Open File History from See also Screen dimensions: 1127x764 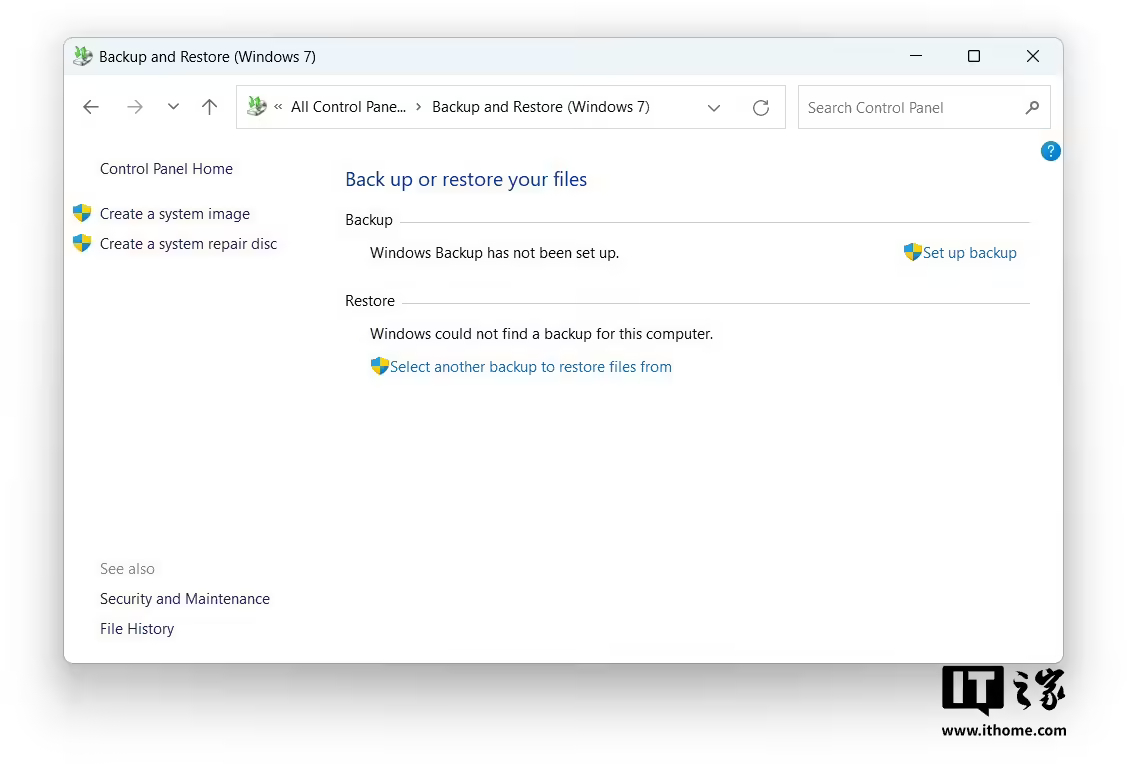137,629
